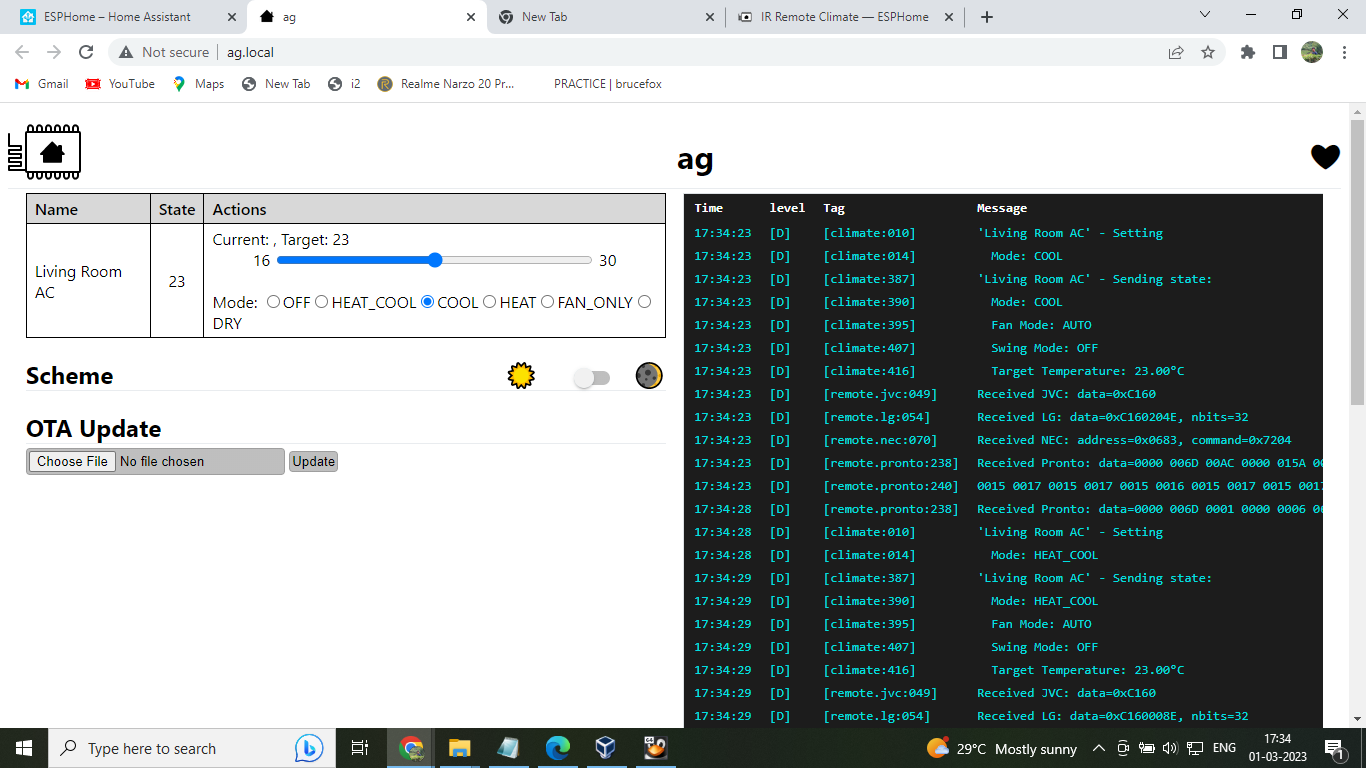1366x768 pixels.
Task: Select the OFF mode radio button
Action: point(273,302)
